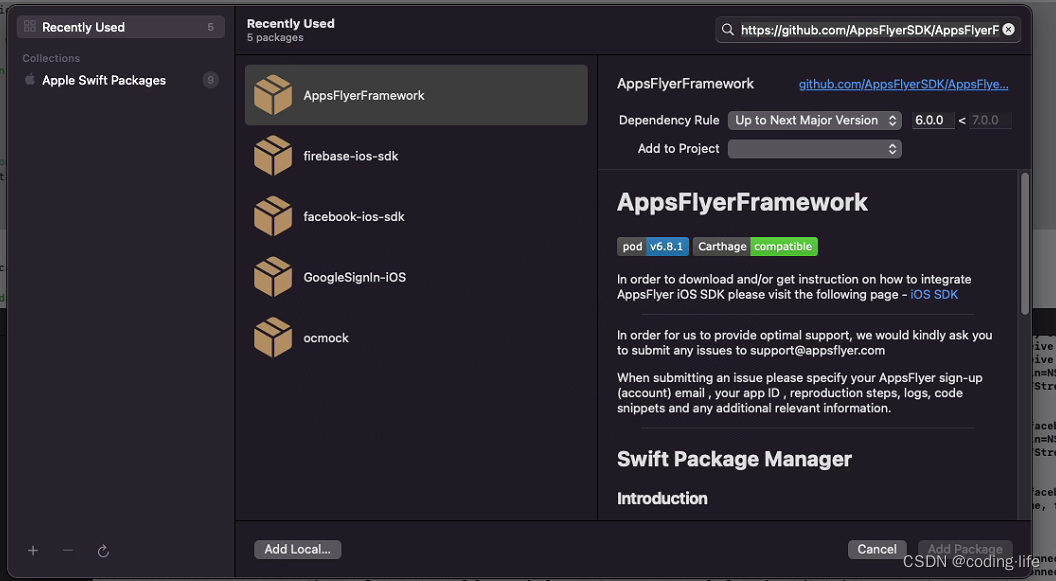Screen dimensions: 1056x581
Task: Click the pod v6.8.1 badge
Action: click(653, 246)
